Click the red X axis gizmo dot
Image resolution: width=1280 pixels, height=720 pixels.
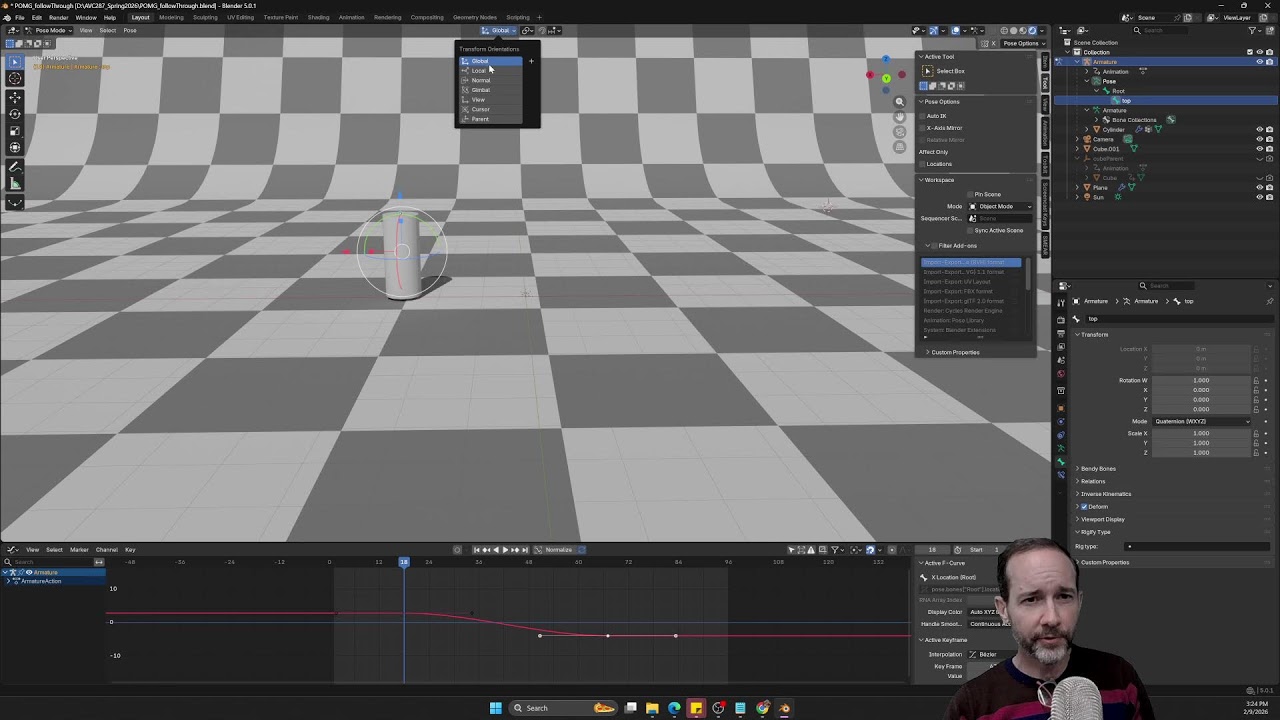870,75
